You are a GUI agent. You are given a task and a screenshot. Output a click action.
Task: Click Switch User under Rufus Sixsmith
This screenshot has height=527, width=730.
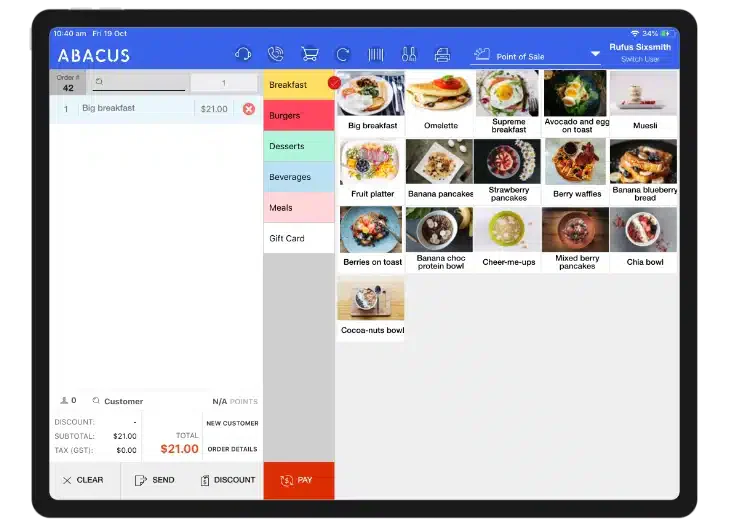(x=640, y=60)
